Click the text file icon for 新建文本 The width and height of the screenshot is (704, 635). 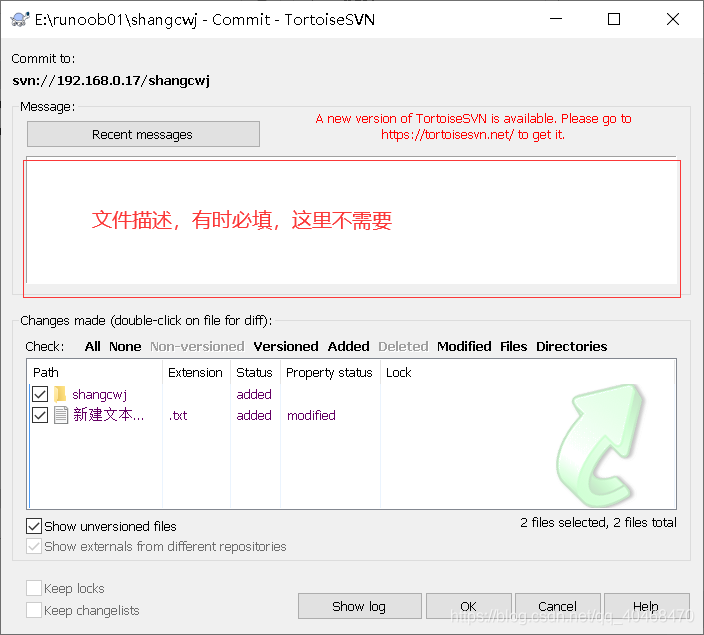61,415
